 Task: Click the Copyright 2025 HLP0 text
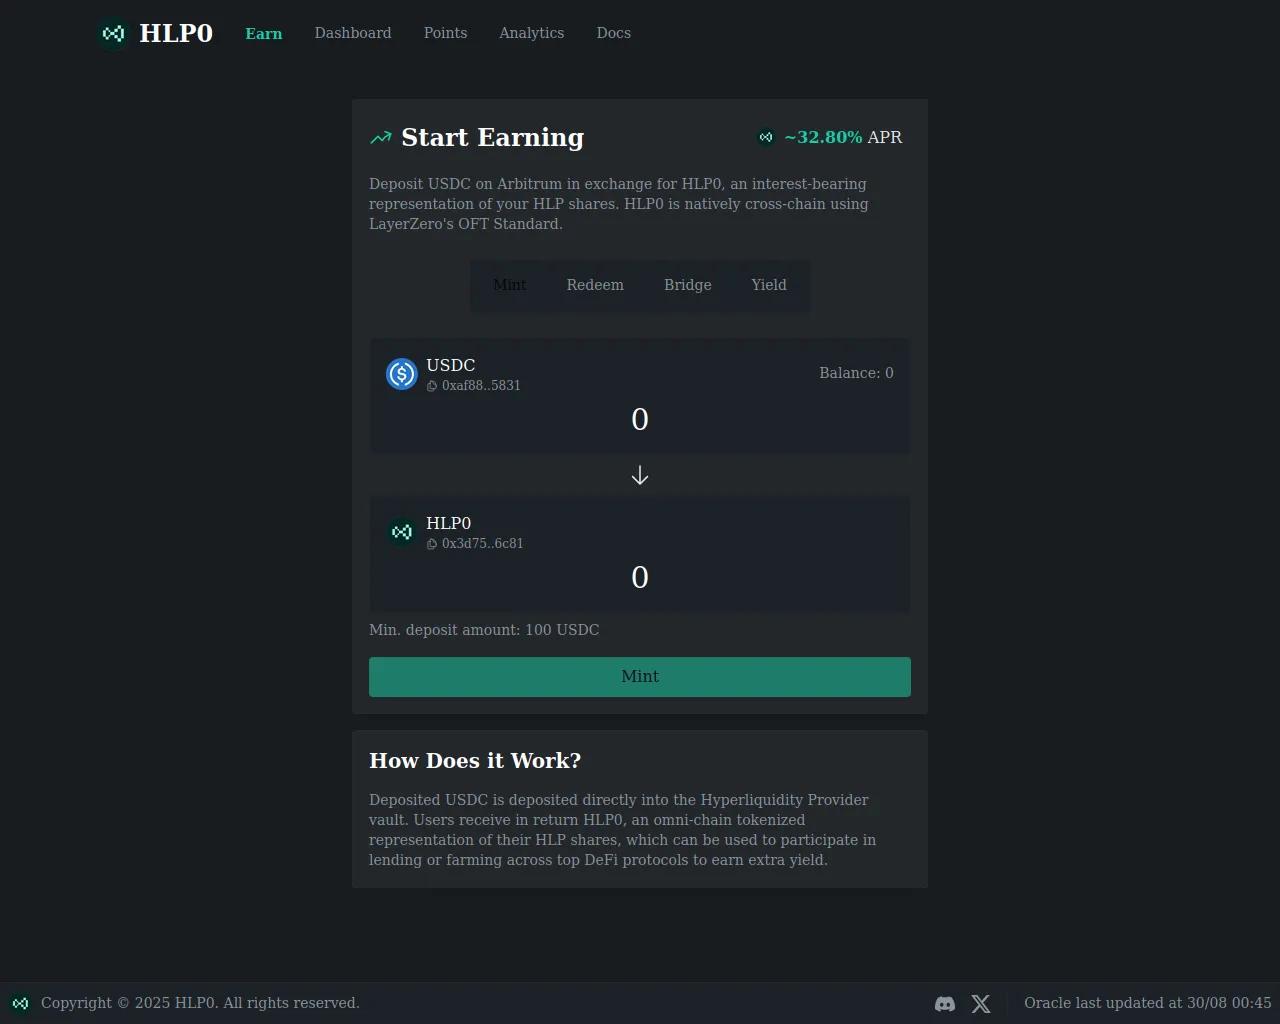click(200, 1003)
